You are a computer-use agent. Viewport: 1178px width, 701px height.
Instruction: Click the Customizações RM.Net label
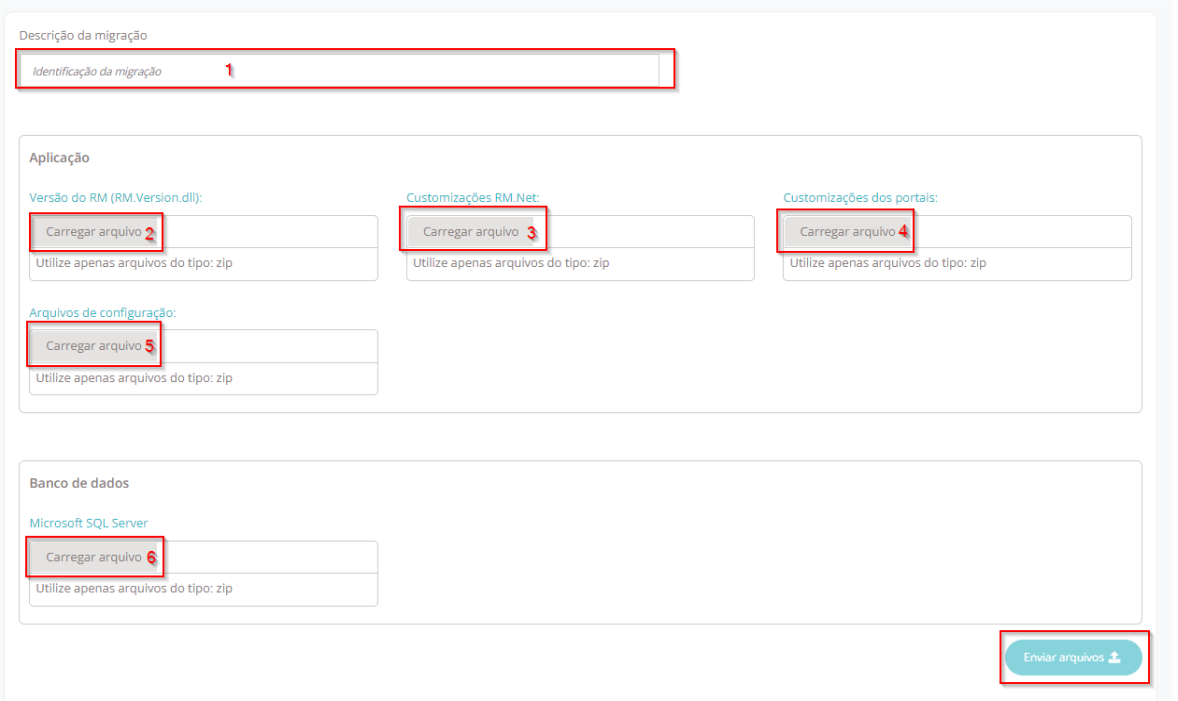pos(473,198)
